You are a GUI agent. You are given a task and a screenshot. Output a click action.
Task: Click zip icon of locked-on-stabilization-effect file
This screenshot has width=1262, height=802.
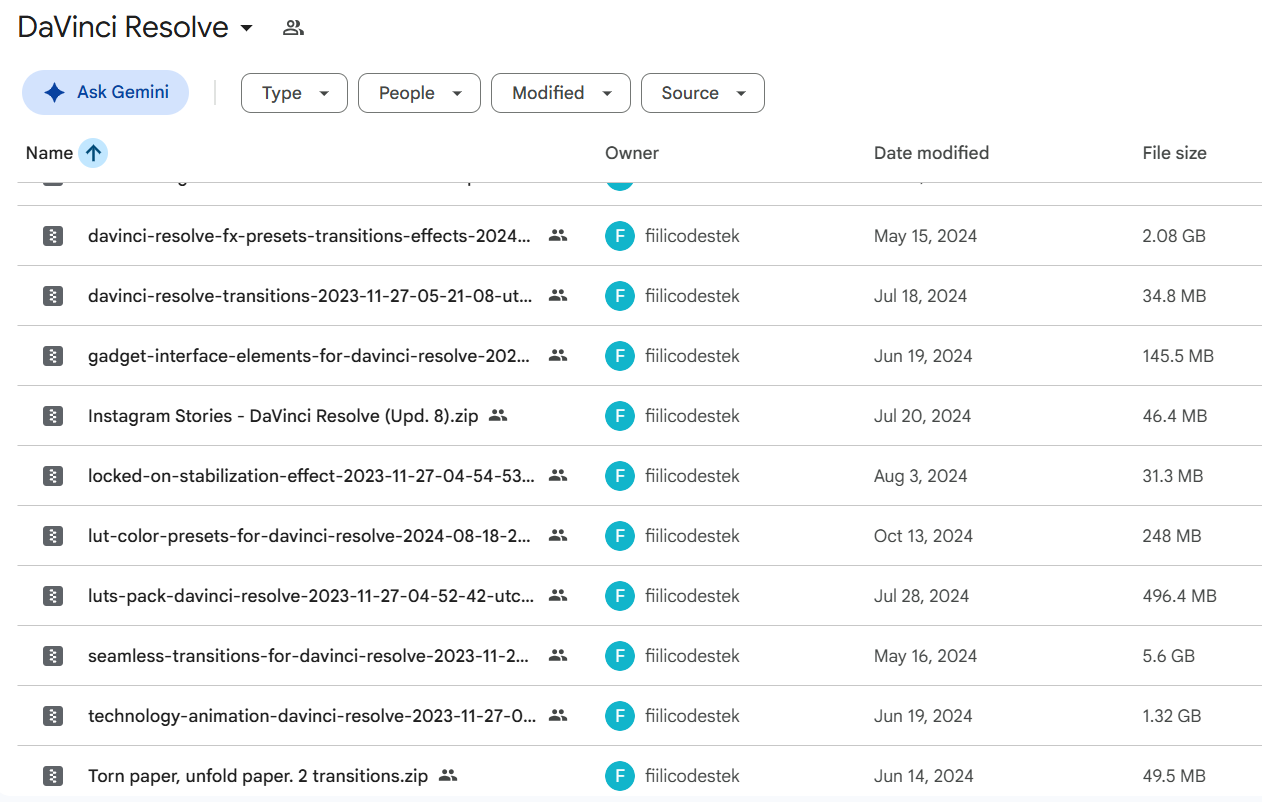(x=53, y=476)
